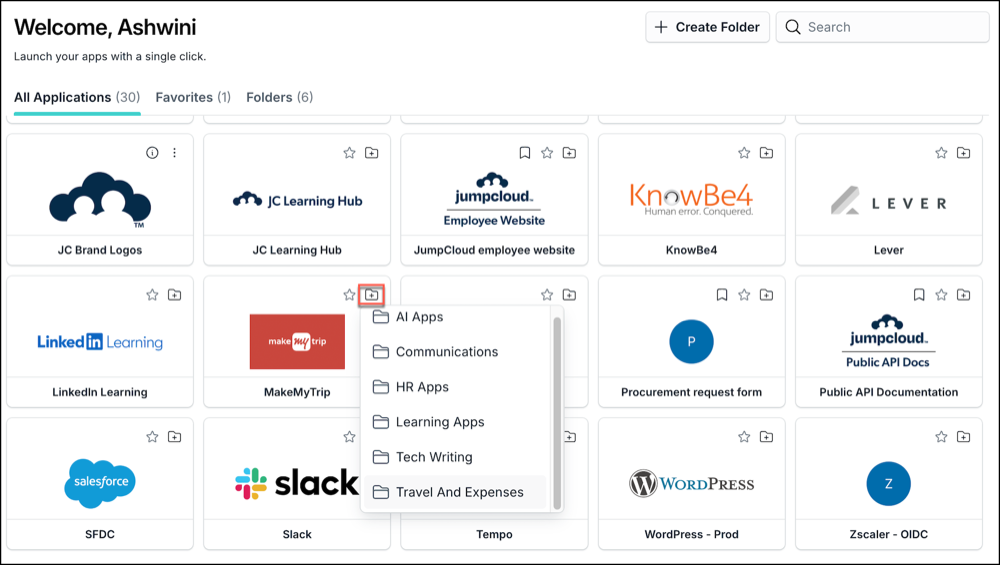Select HR Apps folder option
1000x565 pixels.
tap(455, 387)
